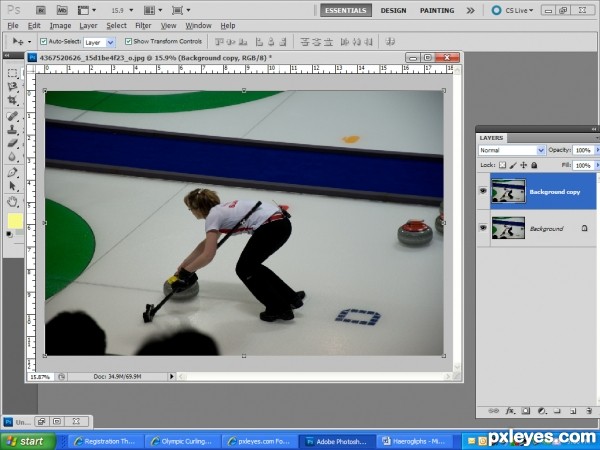This screenshot has height=450, width=600.
Task: Select the Path Selection arrow tool
Action: [13, 186]
